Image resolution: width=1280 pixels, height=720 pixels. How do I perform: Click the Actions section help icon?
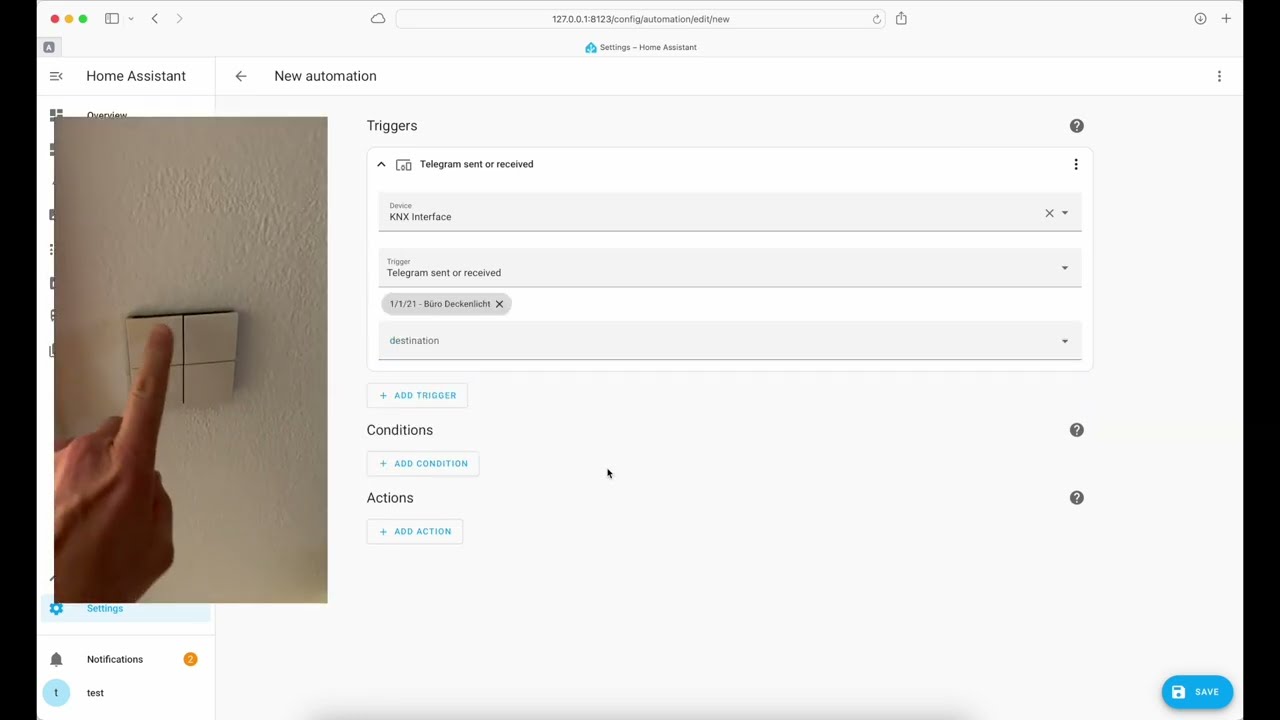(x=1076, y=497)
